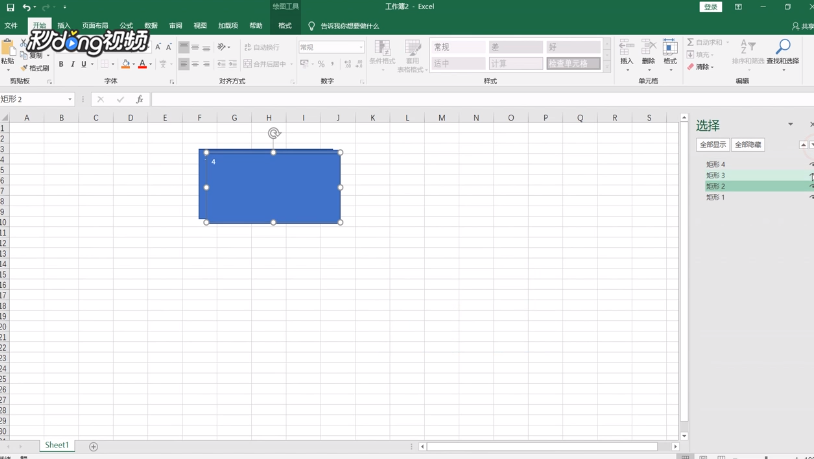
Task: Open the Font Color dropdown arrow
Action: tap(151, 64)
